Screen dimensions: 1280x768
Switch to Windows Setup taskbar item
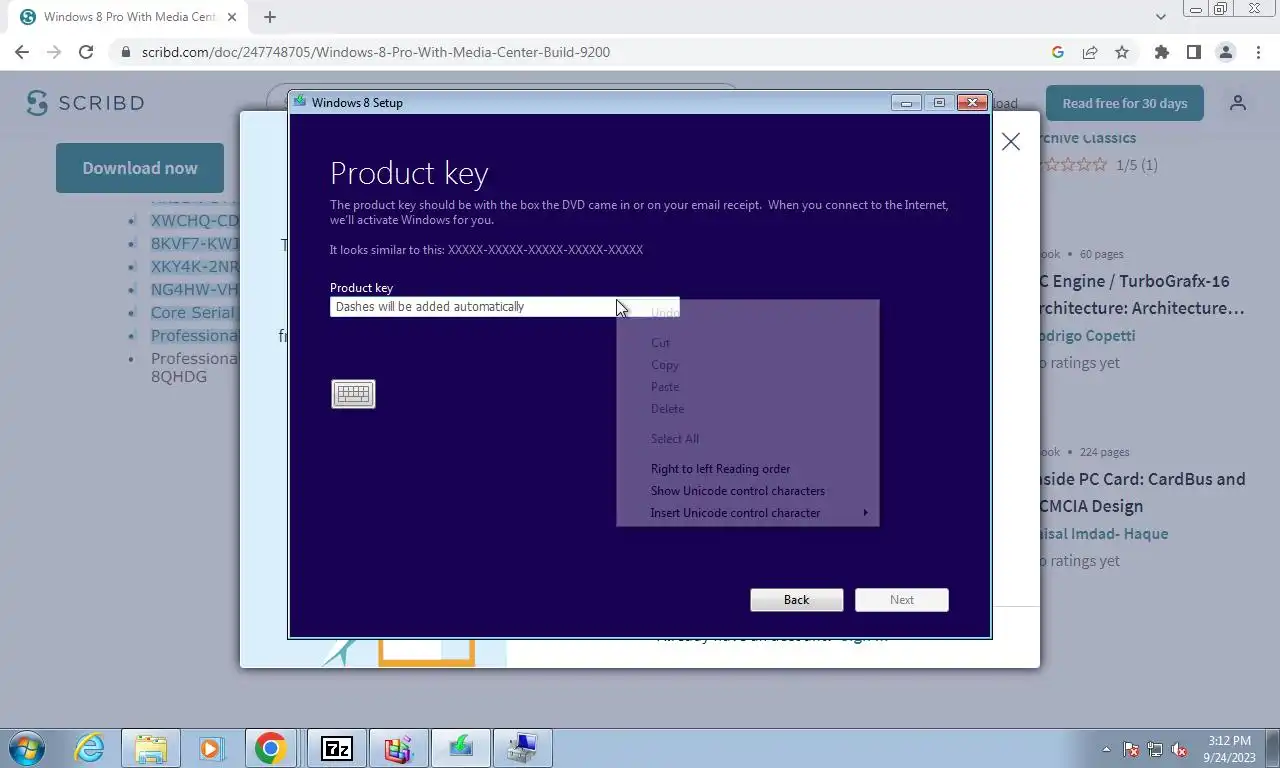(x=461, y=748)
